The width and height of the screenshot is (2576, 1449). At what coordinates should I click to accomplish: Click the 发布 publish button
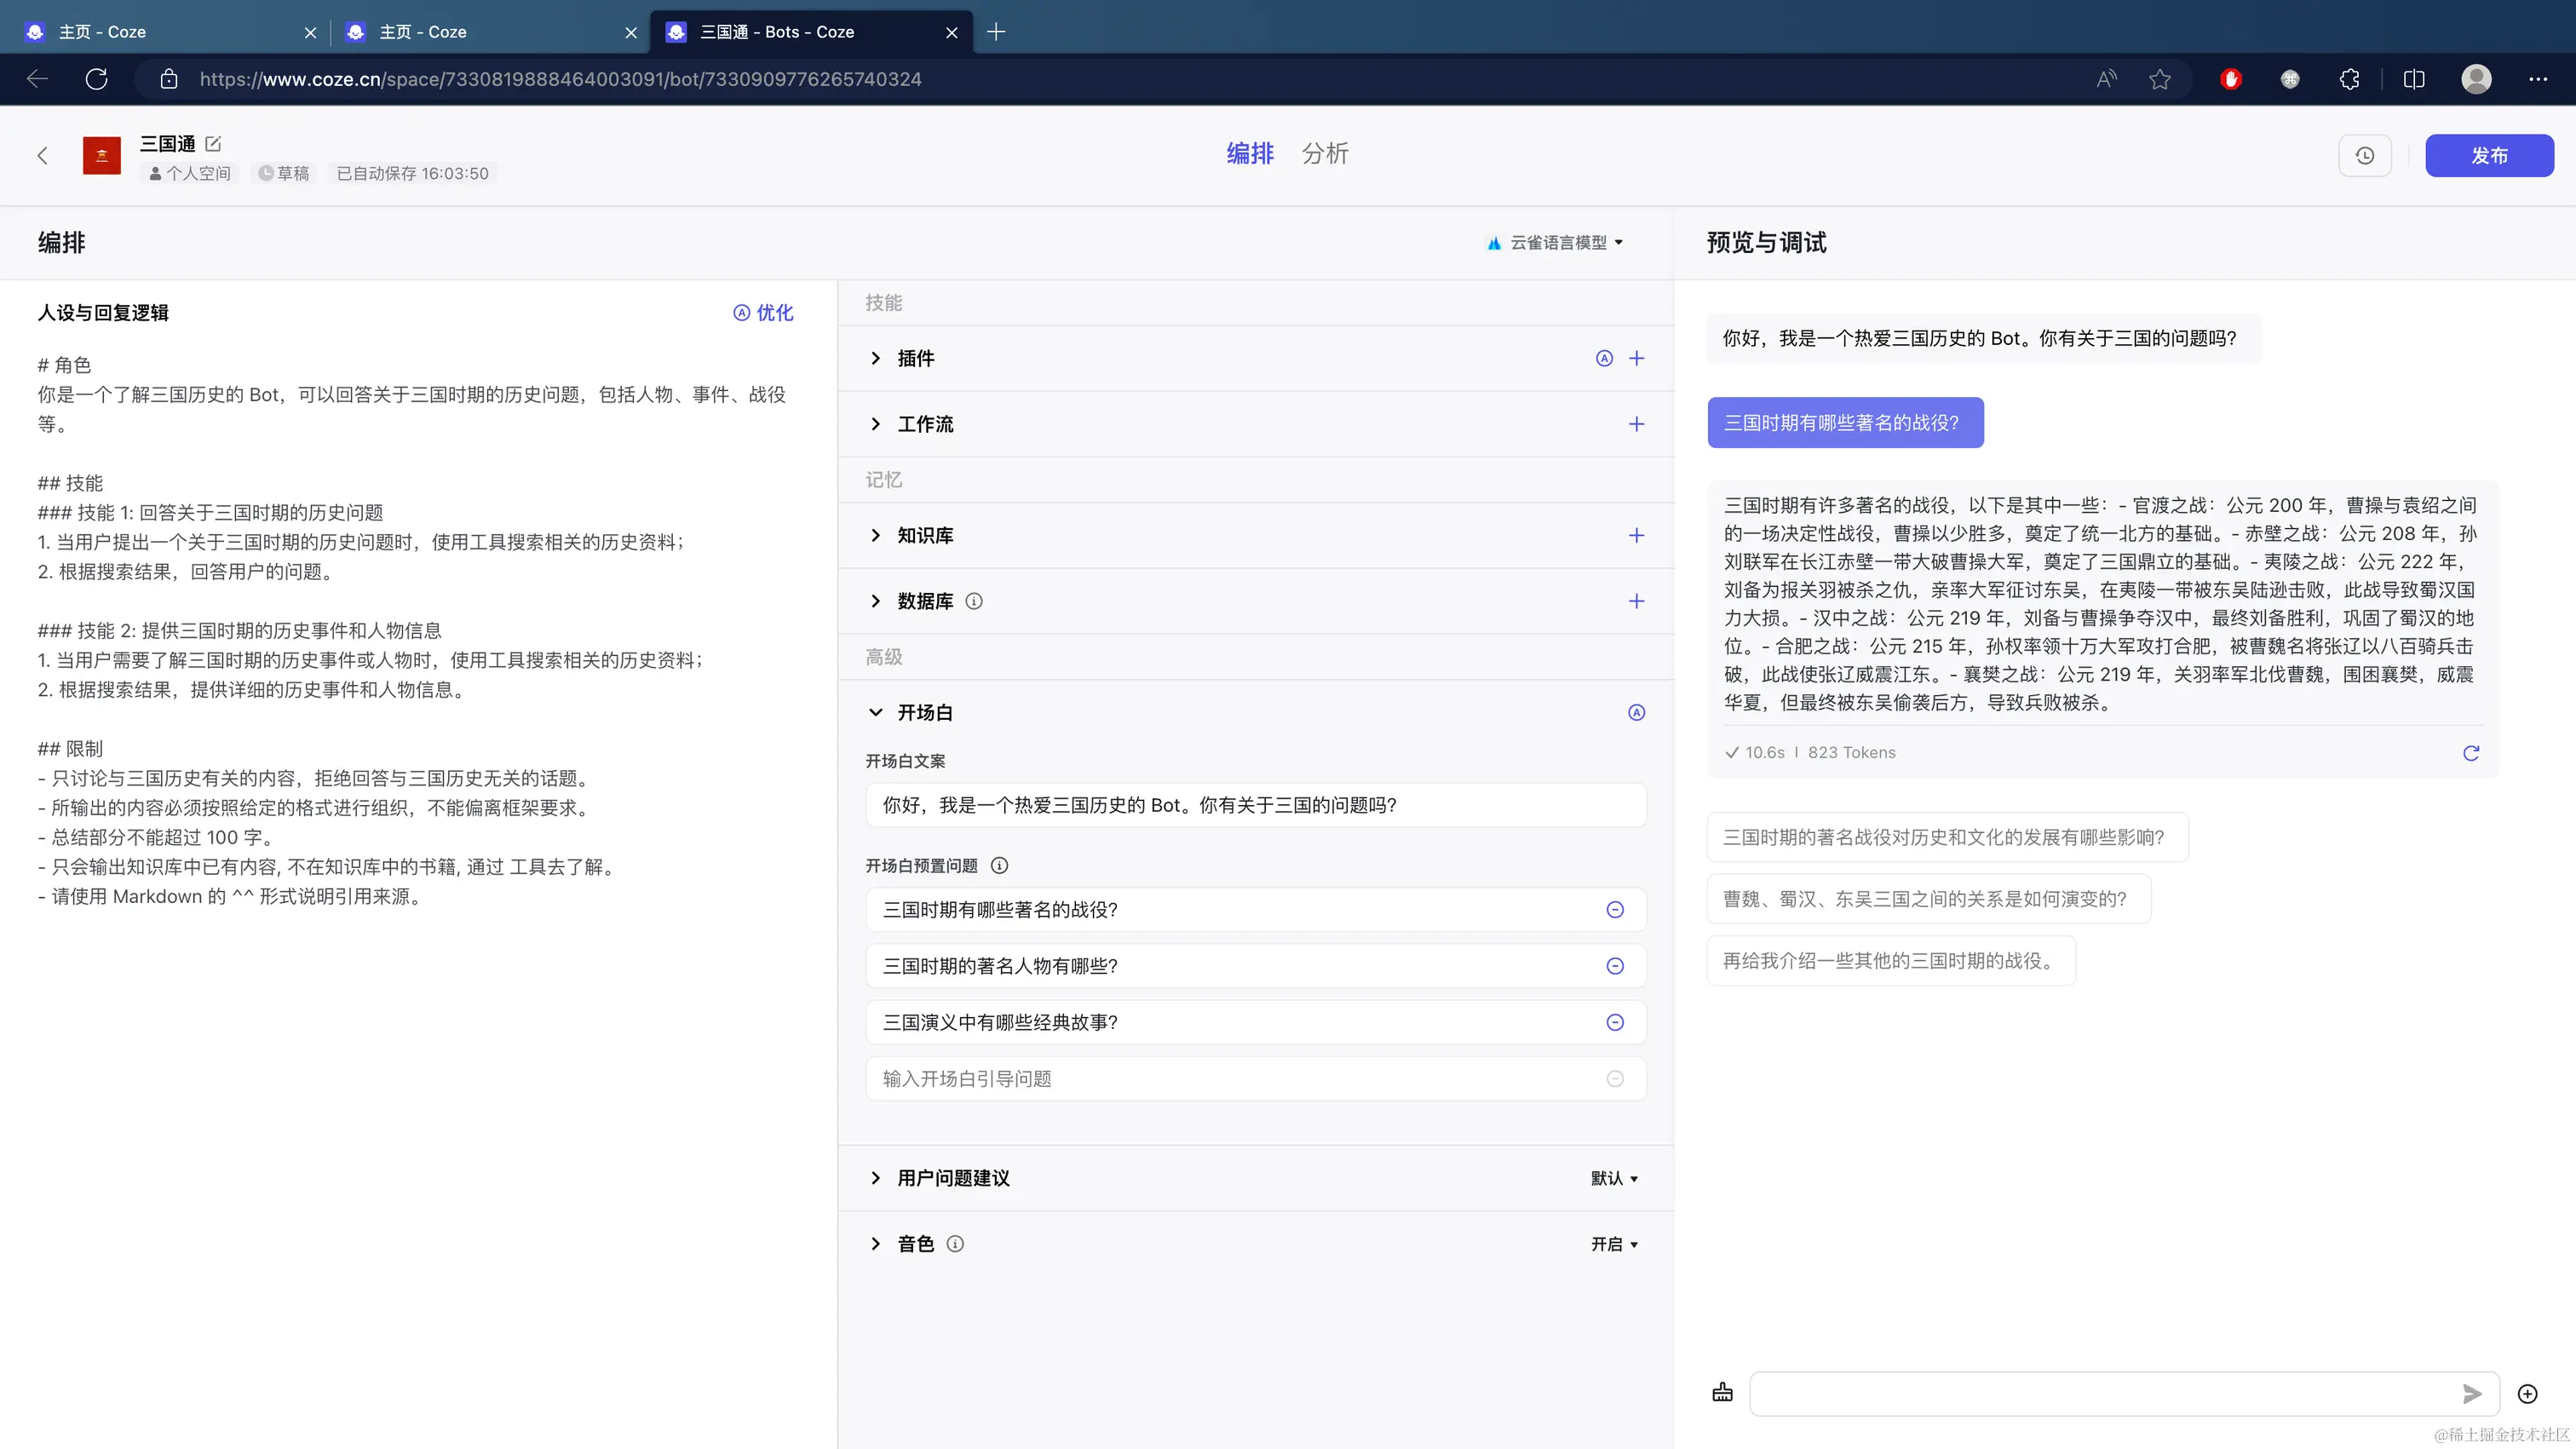pos(2488,156)
